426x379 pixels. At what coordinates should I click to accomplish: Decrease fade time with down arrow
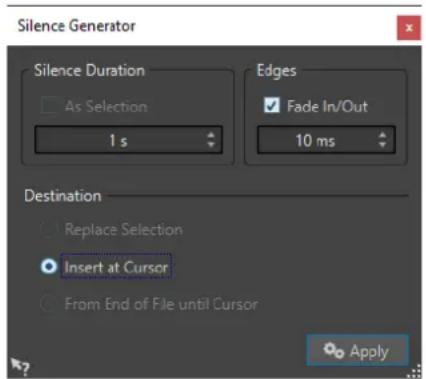coord(383,144)
